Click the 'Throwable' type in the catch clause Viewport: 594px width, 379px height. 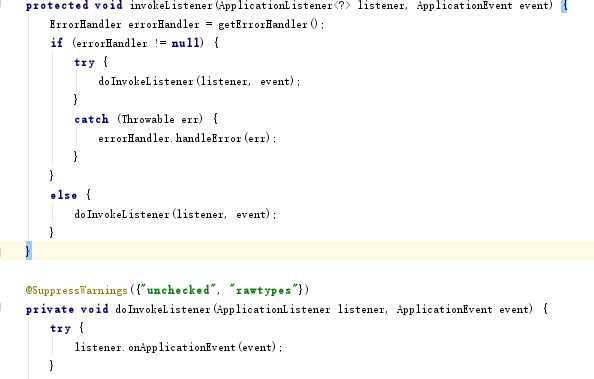(148, 119)
